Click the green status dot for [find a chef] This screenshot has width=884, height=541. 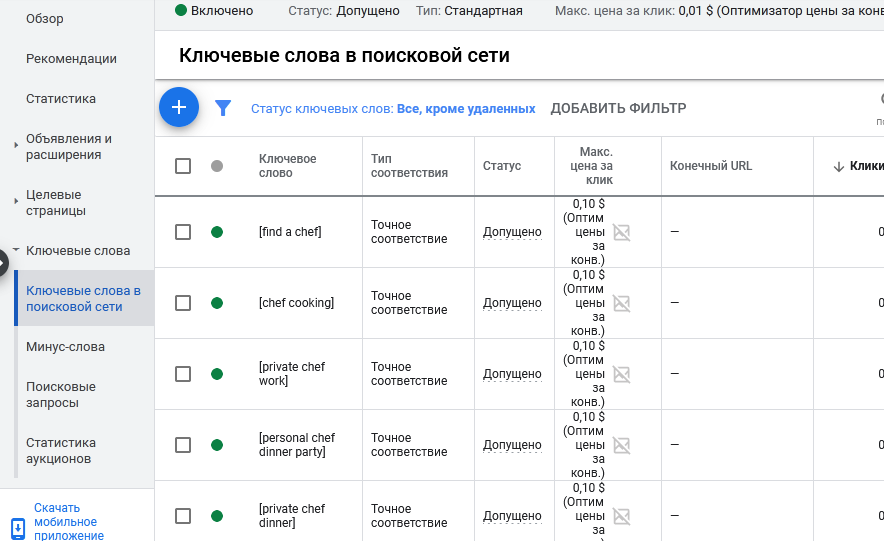[x=217, y=232]
